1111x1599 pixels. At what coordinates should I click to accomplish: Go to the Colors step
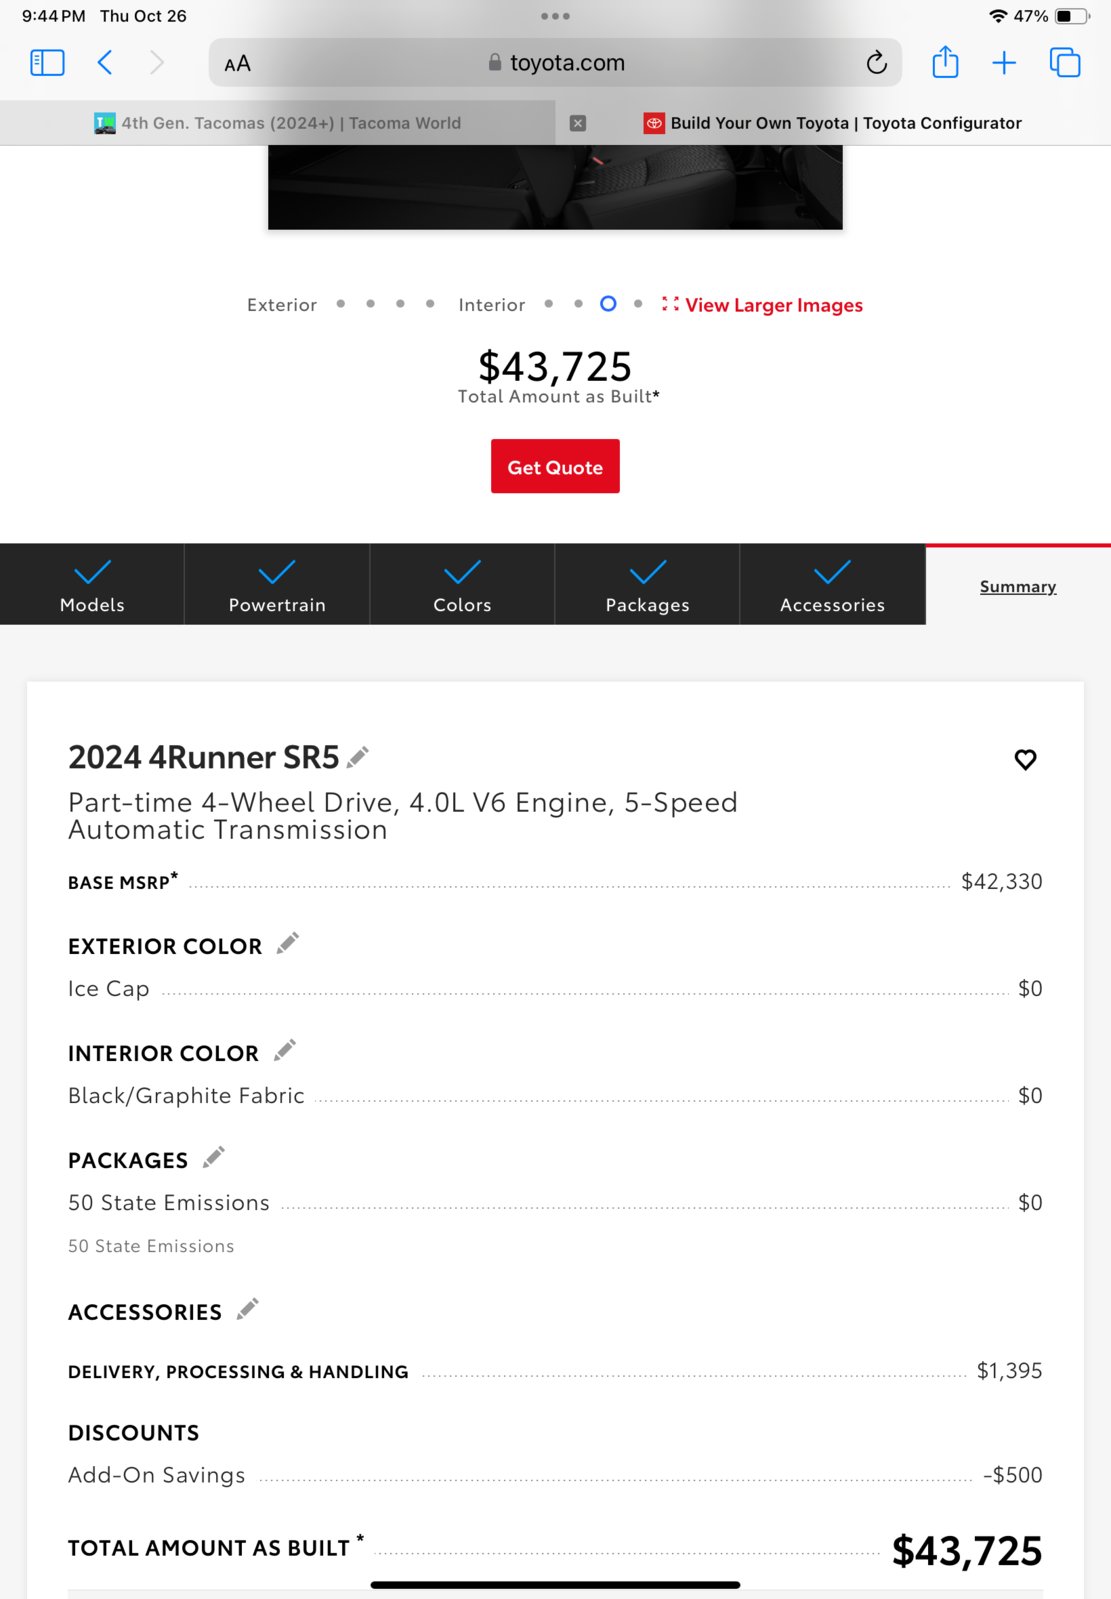(462, 585)
